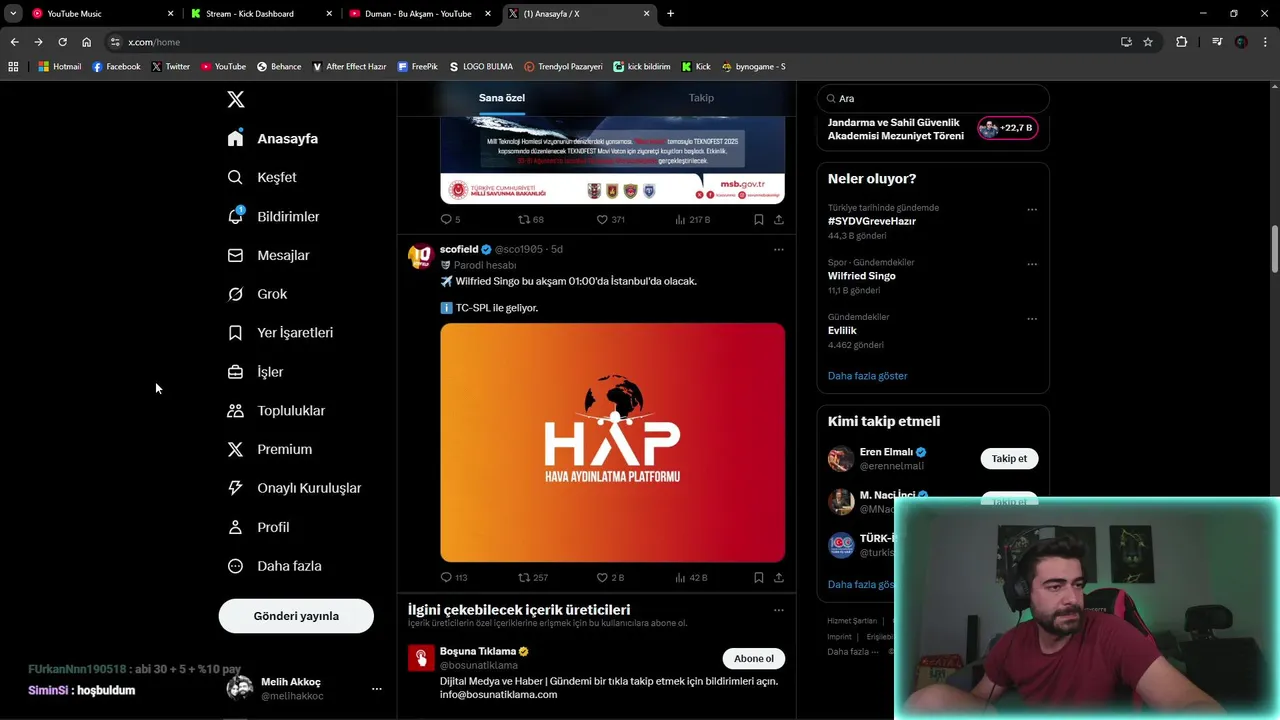Repost the post with 68 reposts
The width and height of the screenshot is (1280, 720).
(531, 219)
